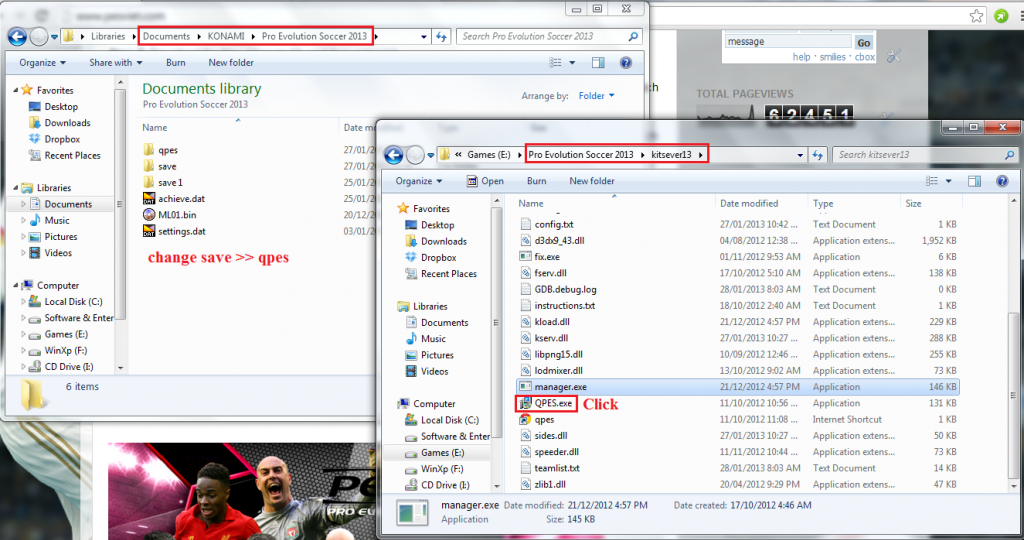The width and height of the screenshot is (1024, 540).
Task: Toggle preview pane in Documents window
Action: [x=598, y=63]
